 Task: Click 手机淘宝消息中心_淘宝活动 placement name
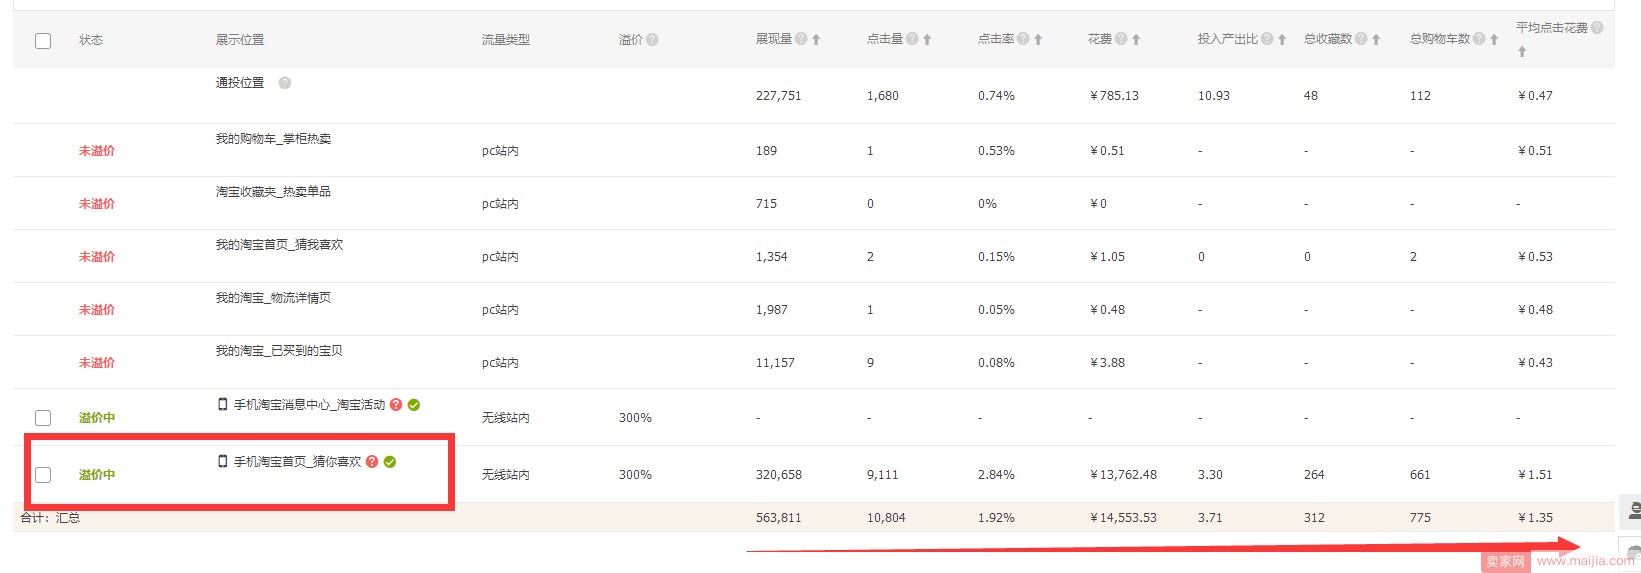point(309,405)
